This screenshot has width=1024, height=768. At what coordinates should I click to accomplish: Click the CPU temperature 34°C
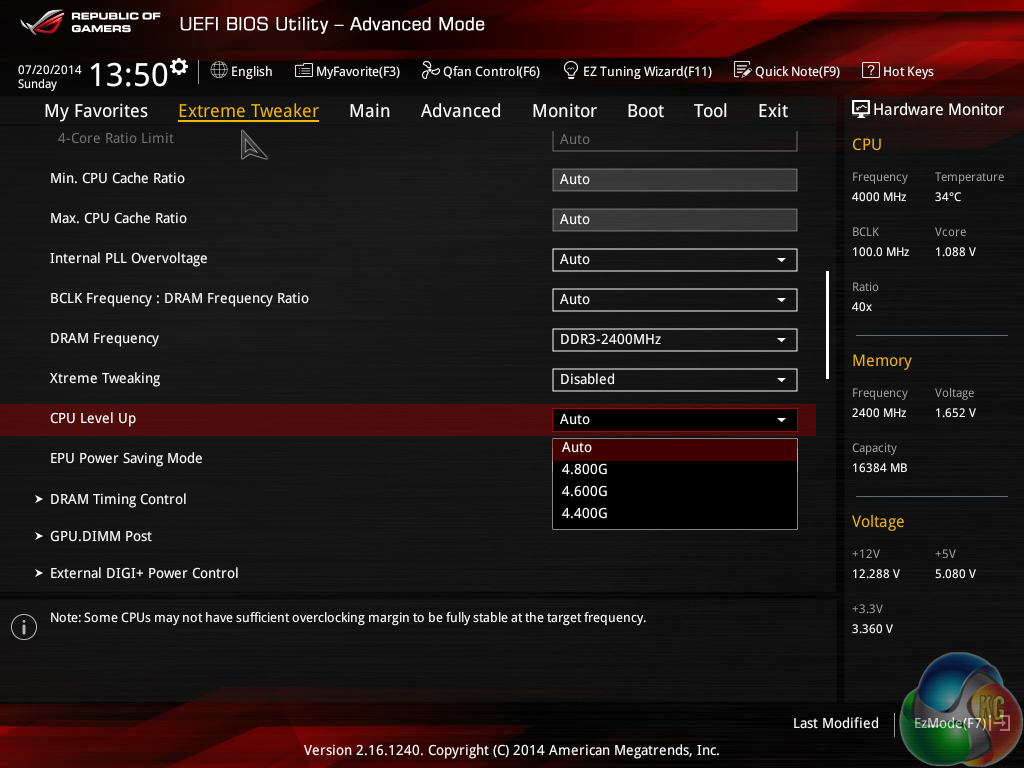pyautogui.click(x=948, y=197)
